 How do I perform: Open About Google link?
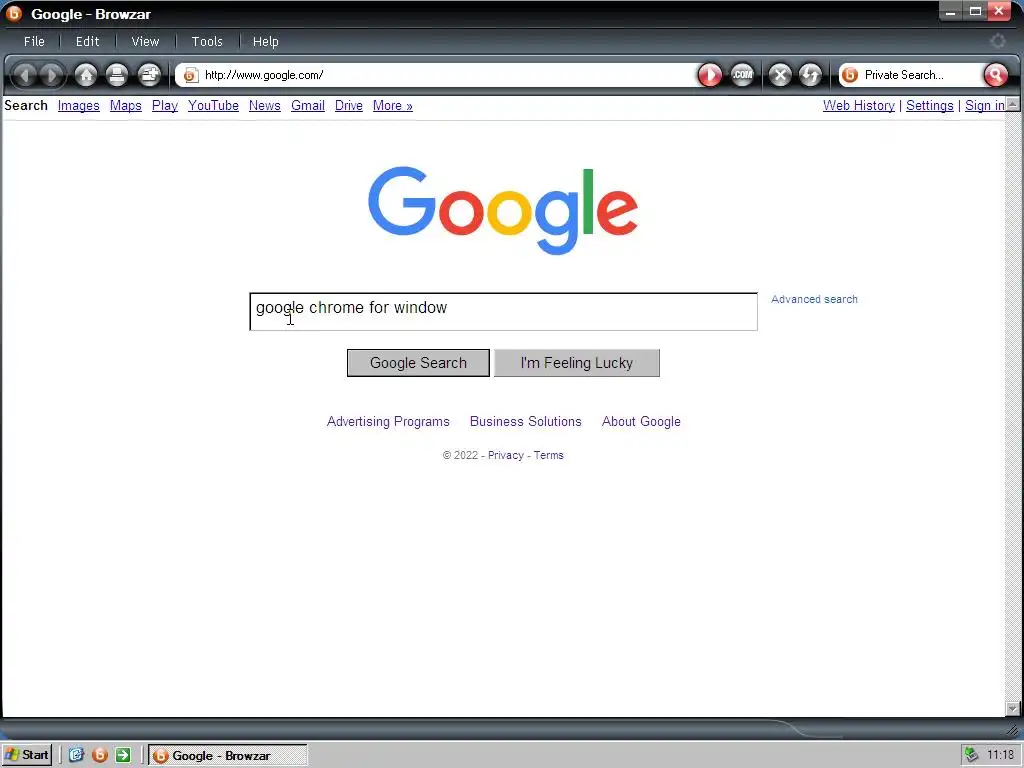[641, 422]
